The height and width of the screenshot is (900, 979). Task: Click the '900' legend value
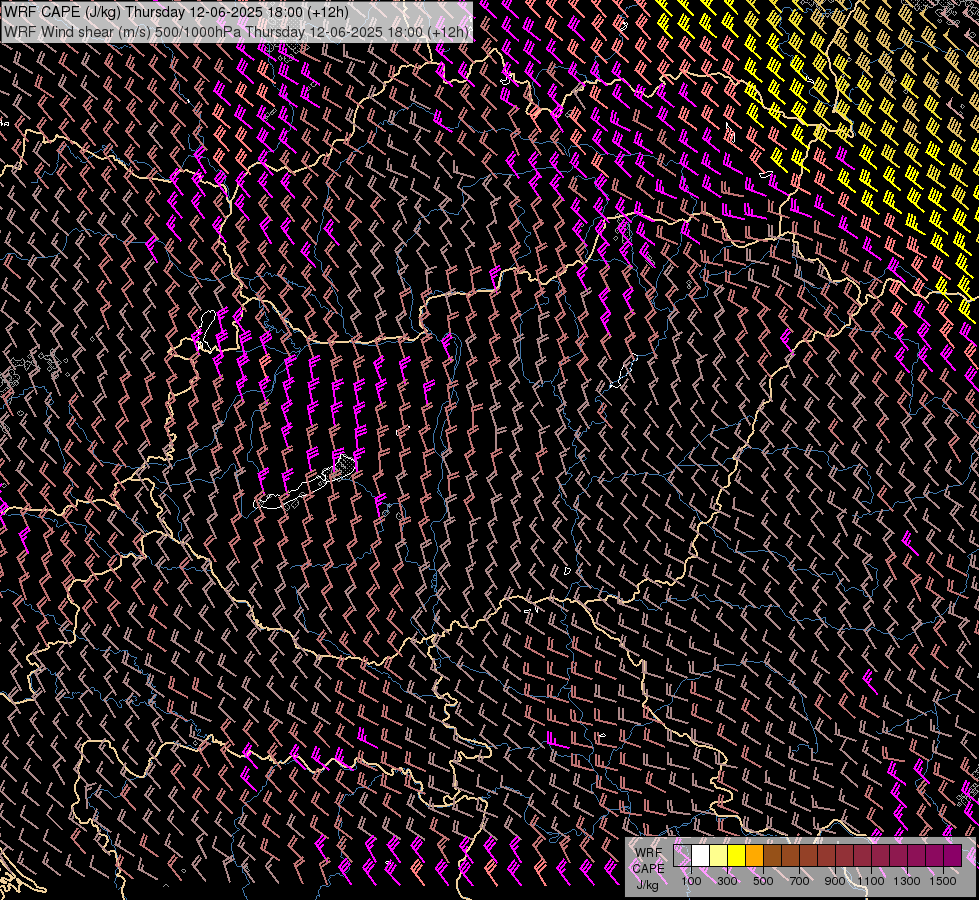[835, 881]
